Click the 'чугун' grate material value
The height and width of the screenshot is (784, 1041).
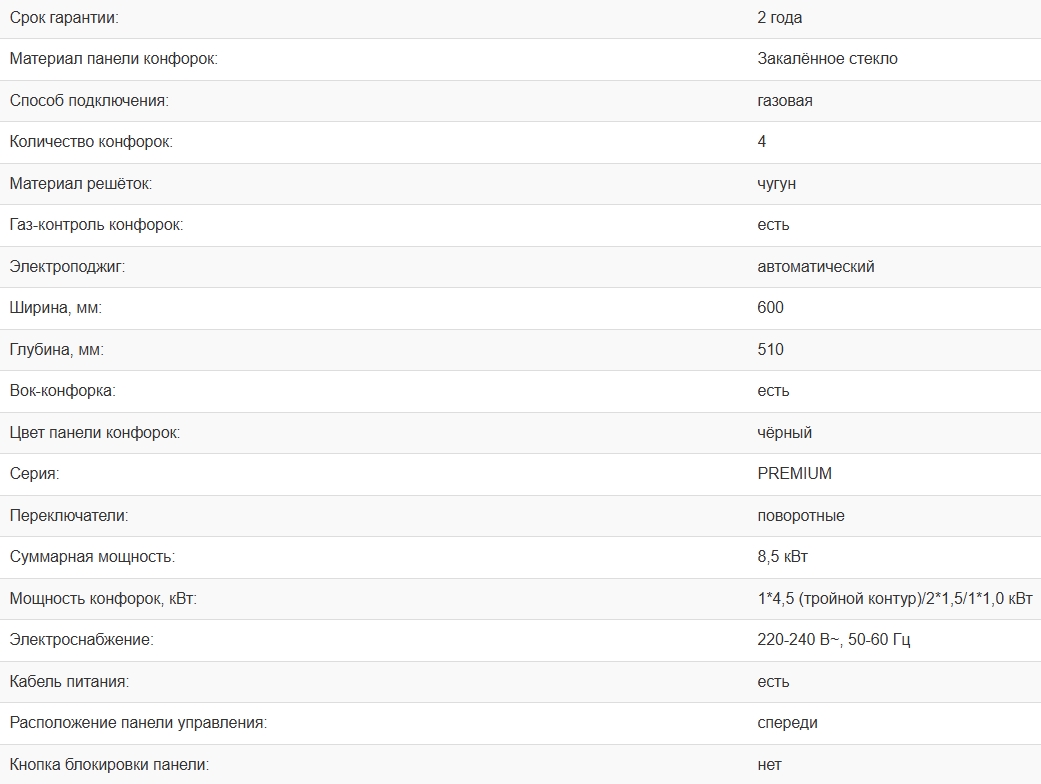point(777,183)
